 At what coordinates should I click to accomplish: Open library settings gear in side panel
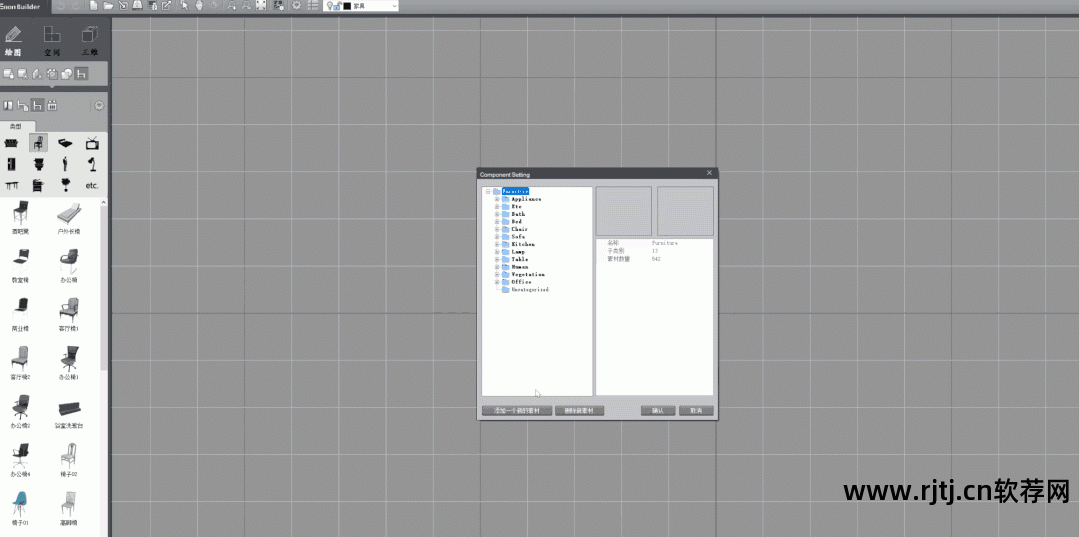99,105
